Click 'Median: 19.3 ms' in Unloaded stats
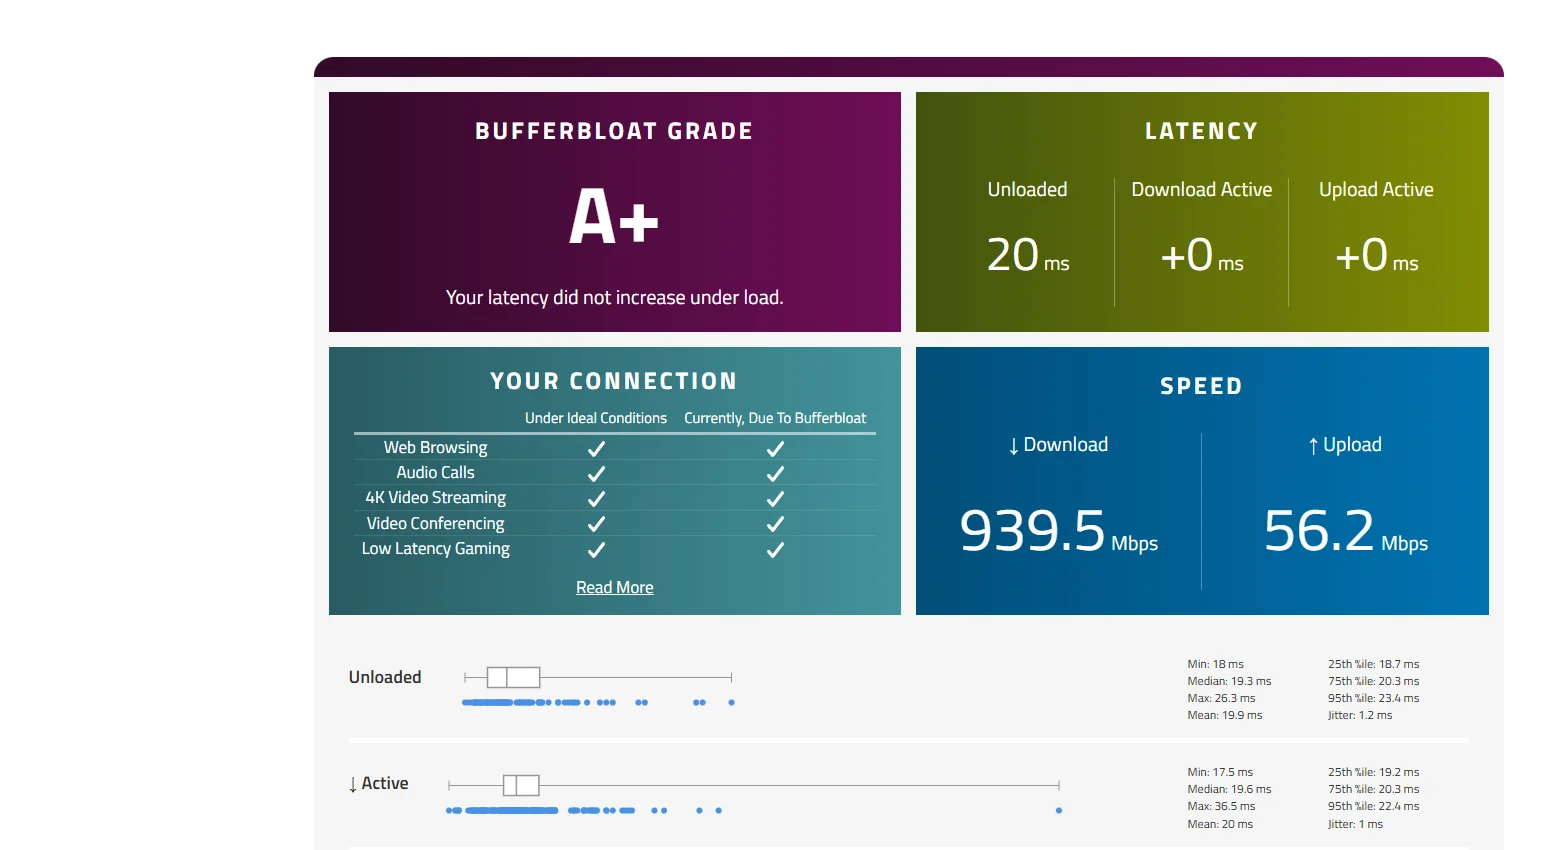This screenshot has width=1541, height=850. (1229, 681)
